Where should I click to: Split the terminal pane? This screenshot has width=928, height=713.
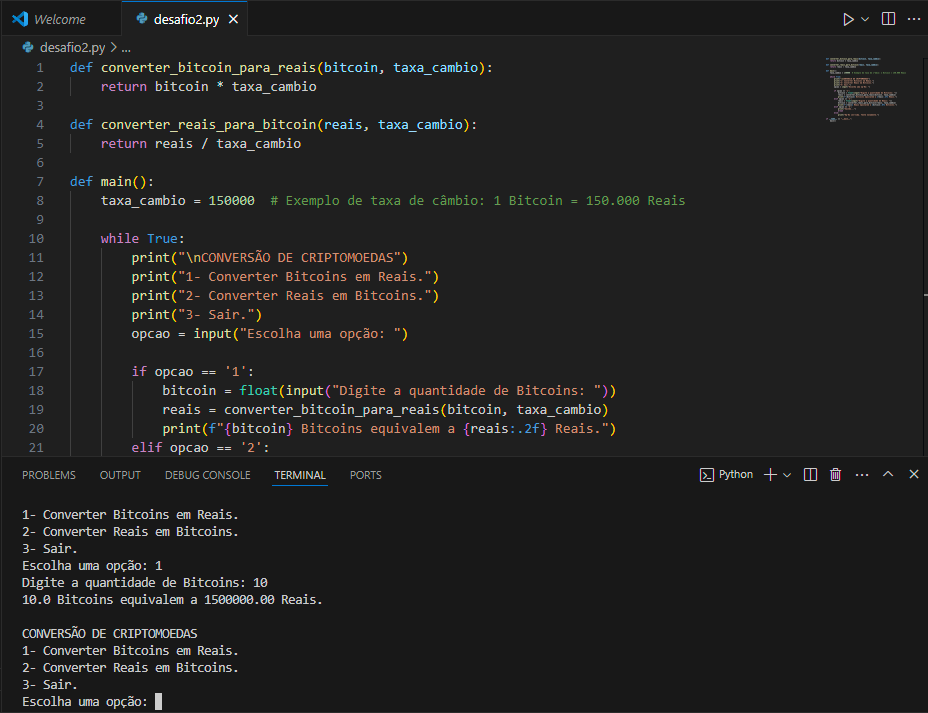tap(811, 475)
